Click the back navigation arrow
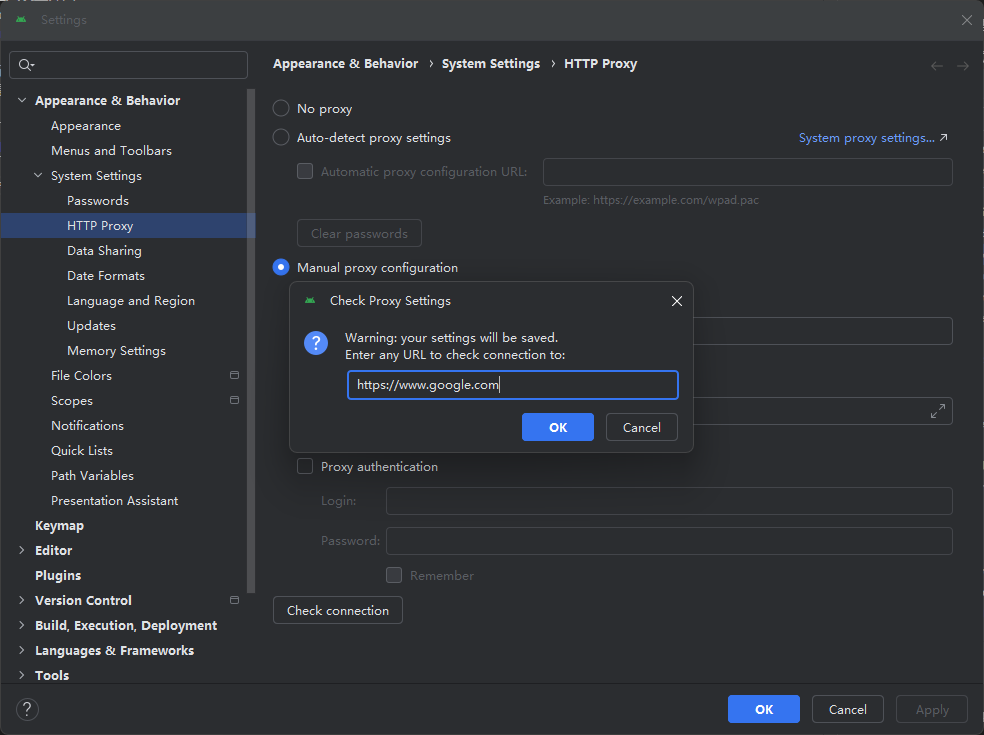The image size is (984, 735). click(937, 65)
